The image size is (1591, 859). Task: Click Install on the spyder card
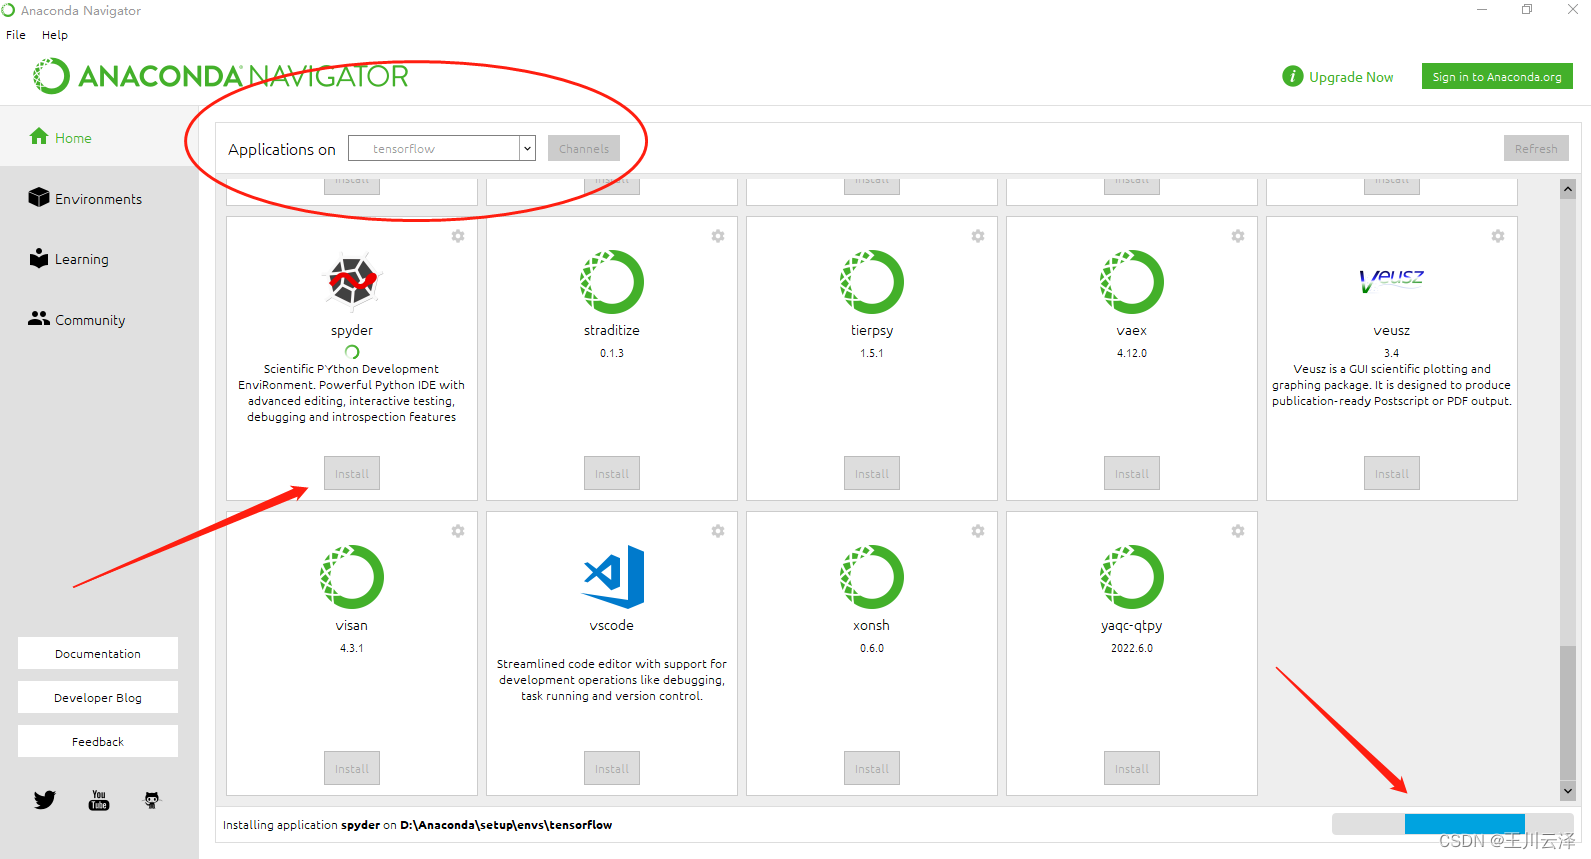click(352, 473)
